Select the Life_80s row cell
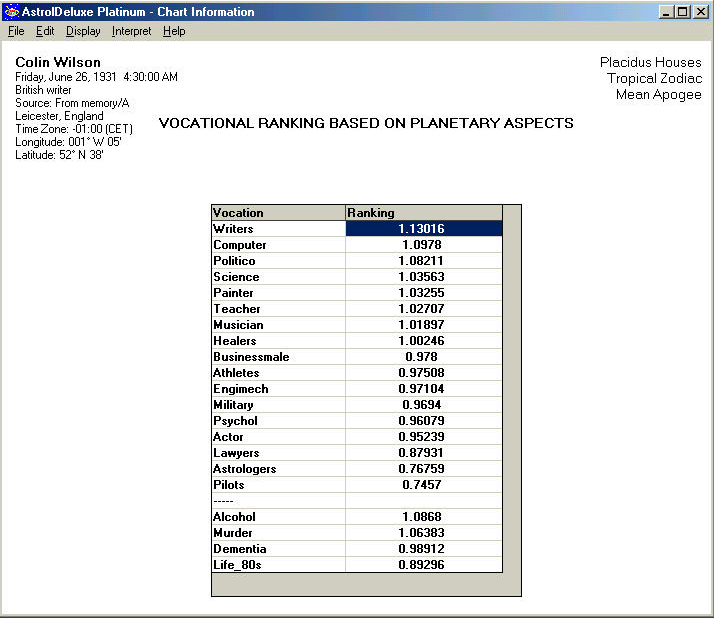 pos(279,564)
